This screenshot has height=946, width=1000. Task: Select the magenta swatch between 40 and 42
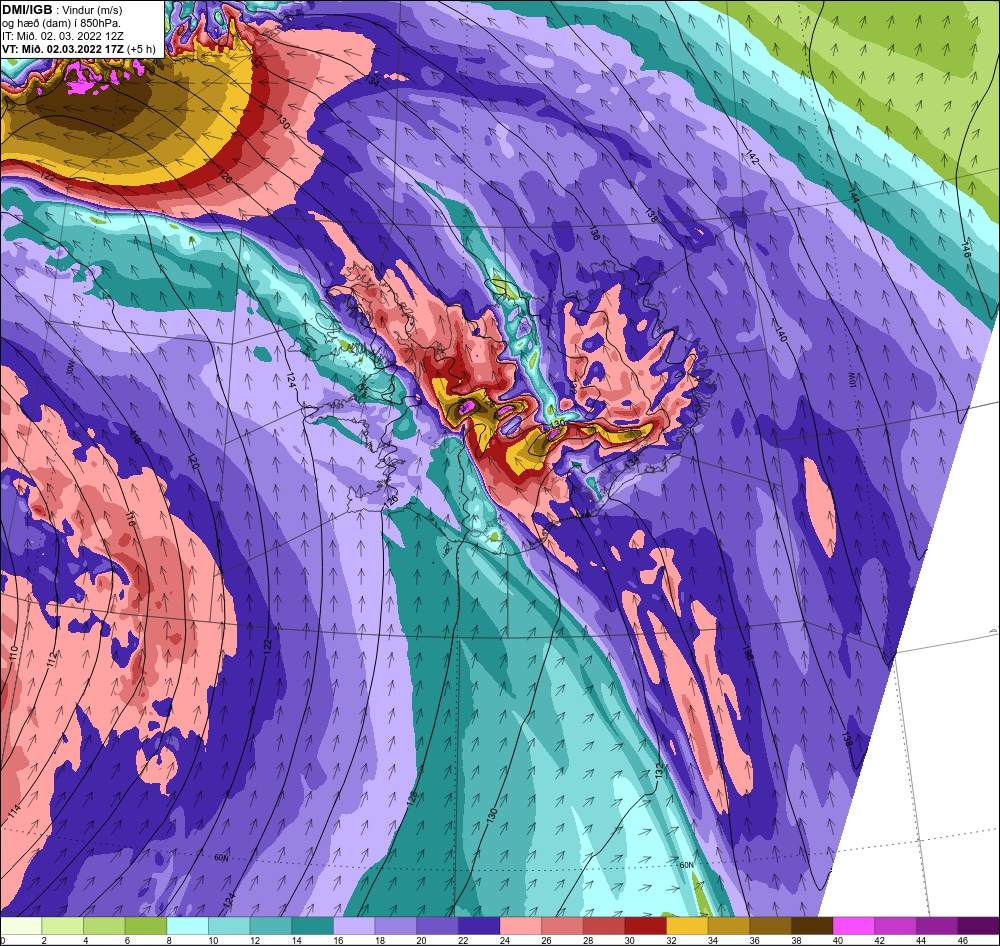[x=854, y=926]
